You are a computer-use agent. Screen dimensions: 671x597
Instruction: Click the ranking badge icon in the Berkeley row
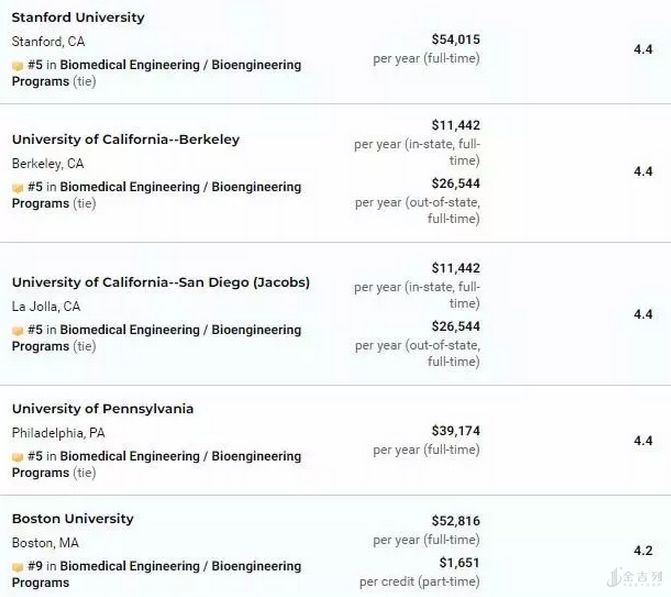(17, 187)
